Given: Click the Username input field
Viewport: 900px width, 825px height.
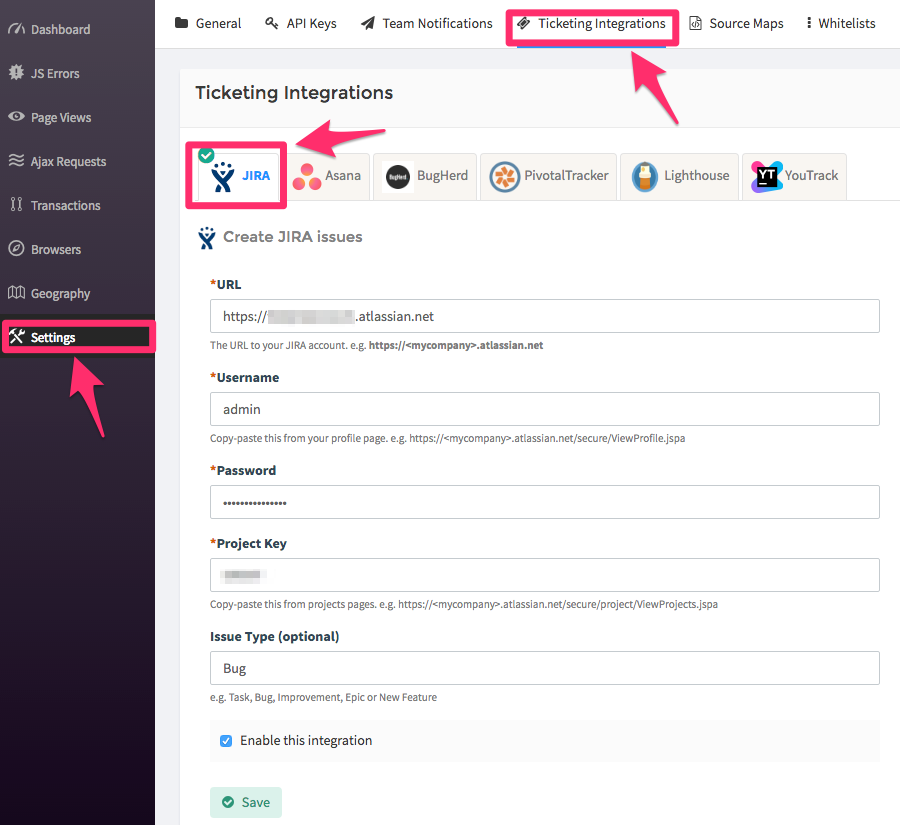Looking at the screenshot, I should point(545,409).
